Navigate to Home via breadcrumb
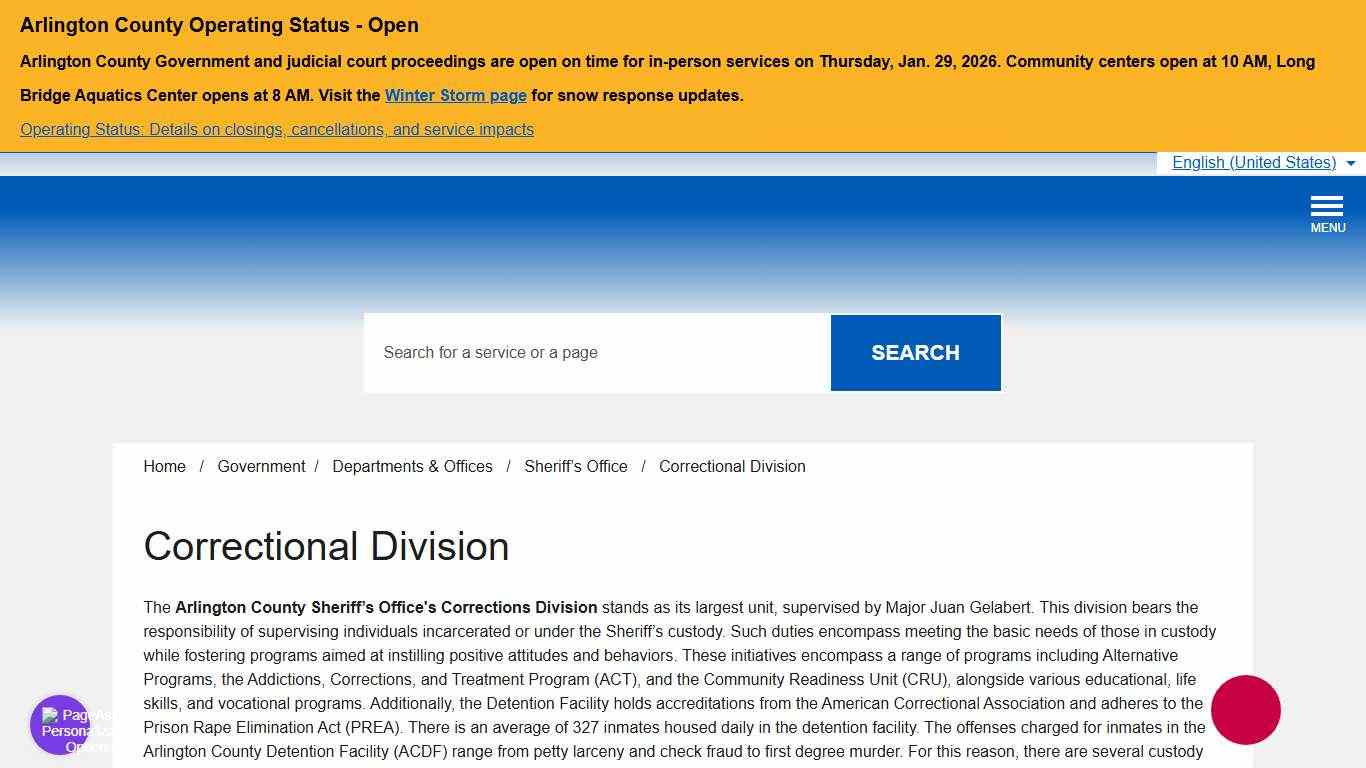Image resolution: width=1366 pixels, height=768 pixels. tap(164, 466)
